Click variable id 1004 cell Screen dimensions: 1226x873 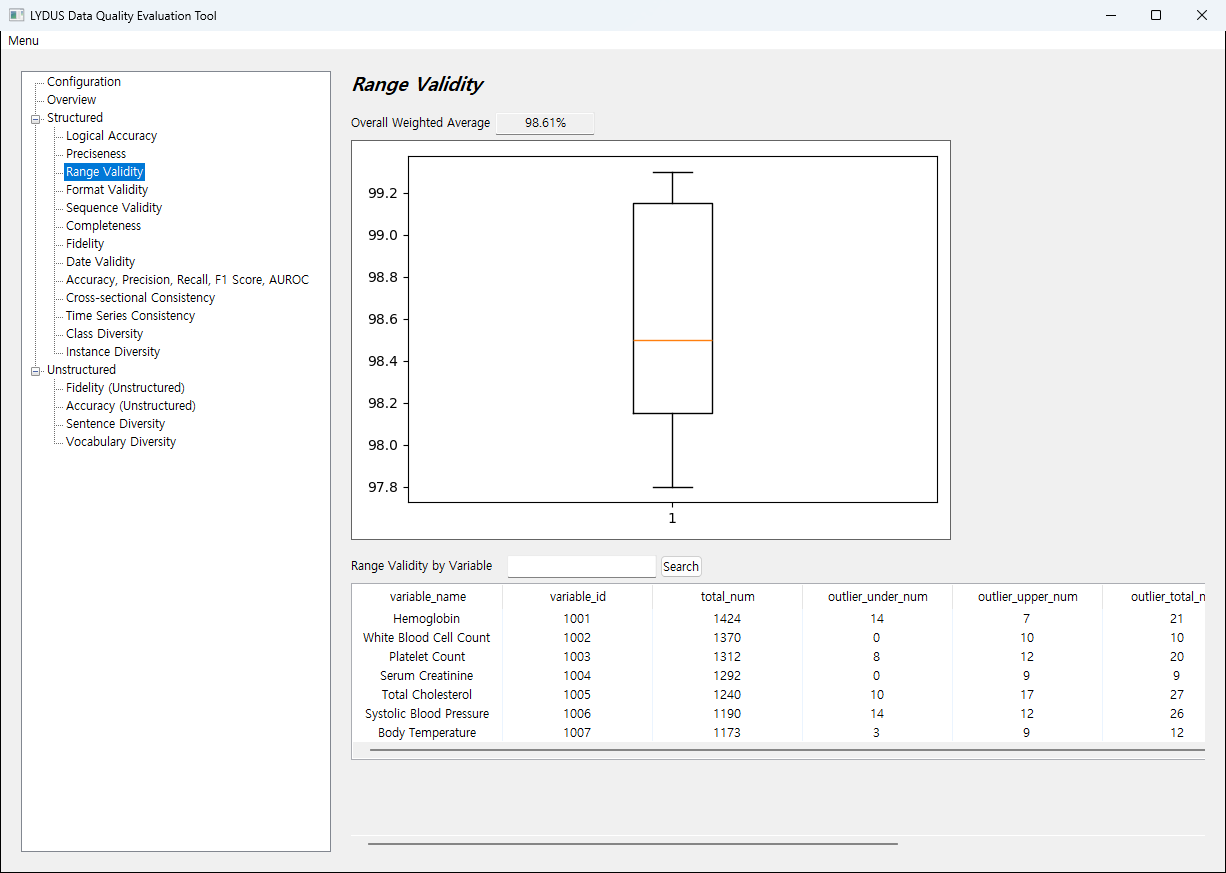(577, 676)
